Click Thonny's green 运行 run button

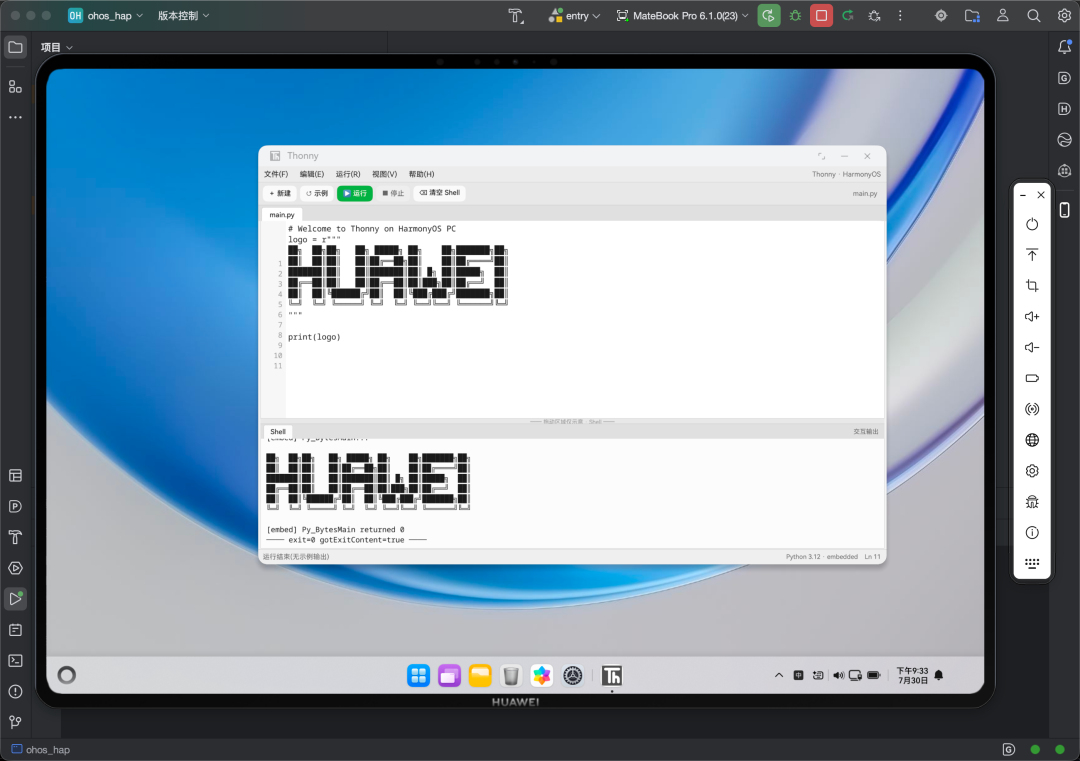[355, 194]
